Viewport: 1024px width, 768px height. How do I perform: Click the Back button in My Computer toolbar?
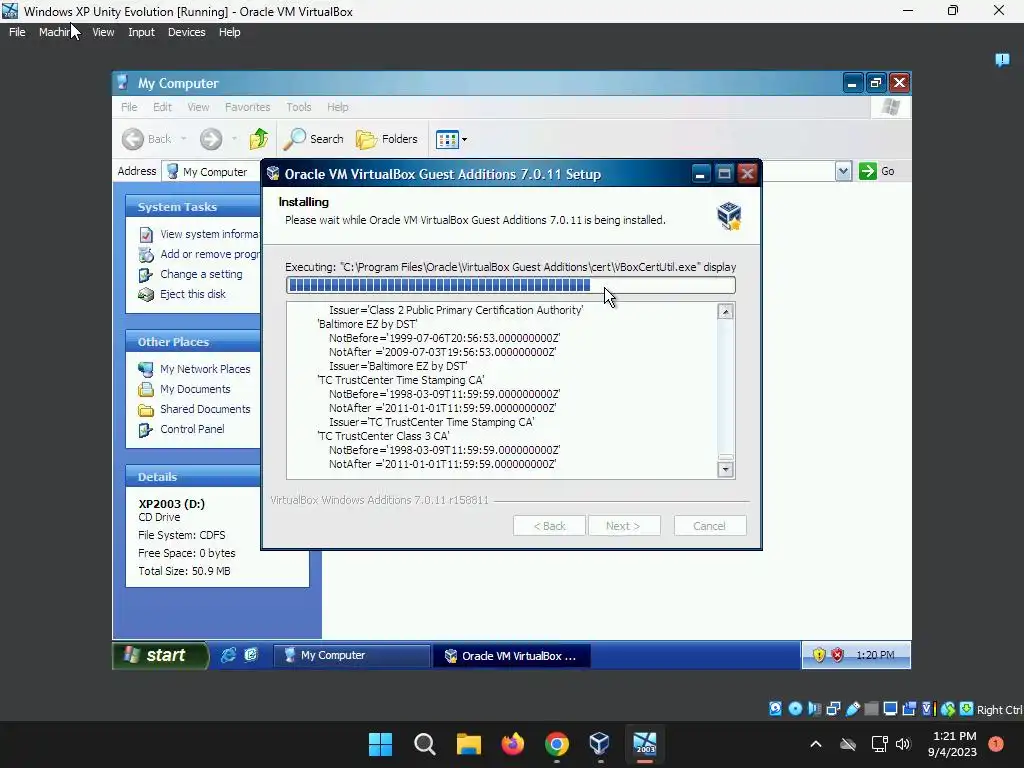(x=147, y=138)
